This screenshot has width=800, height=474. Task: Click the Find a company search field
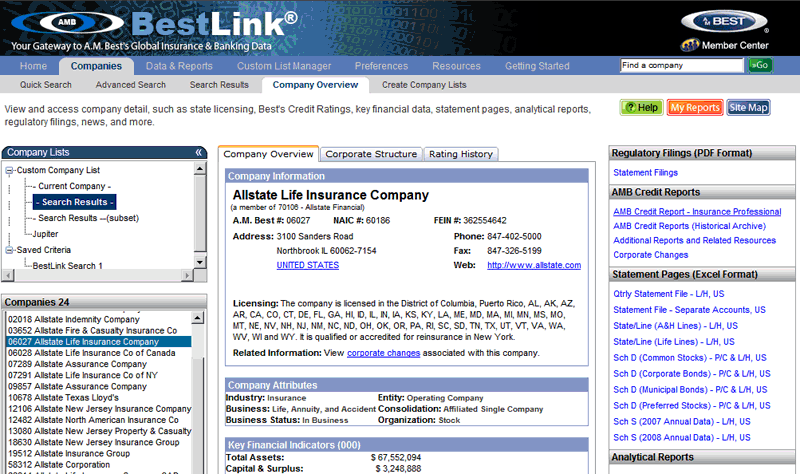pos(682,65)
